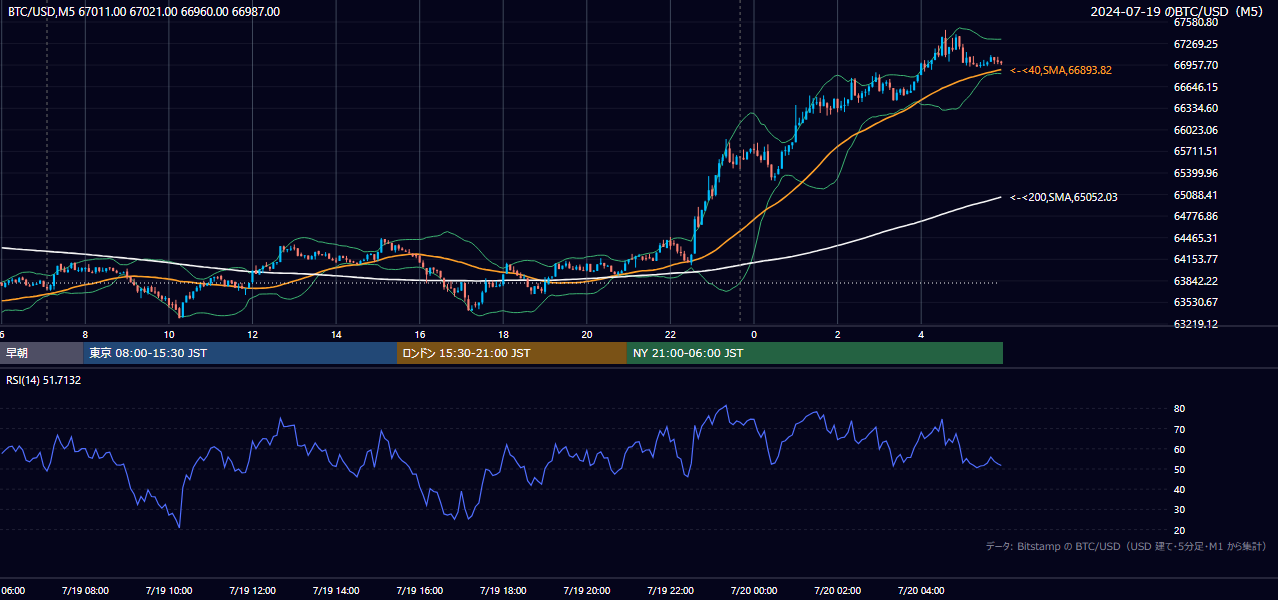Click price axis value 66334.60
This screenshot has width=1278, height=600.
1196,108
